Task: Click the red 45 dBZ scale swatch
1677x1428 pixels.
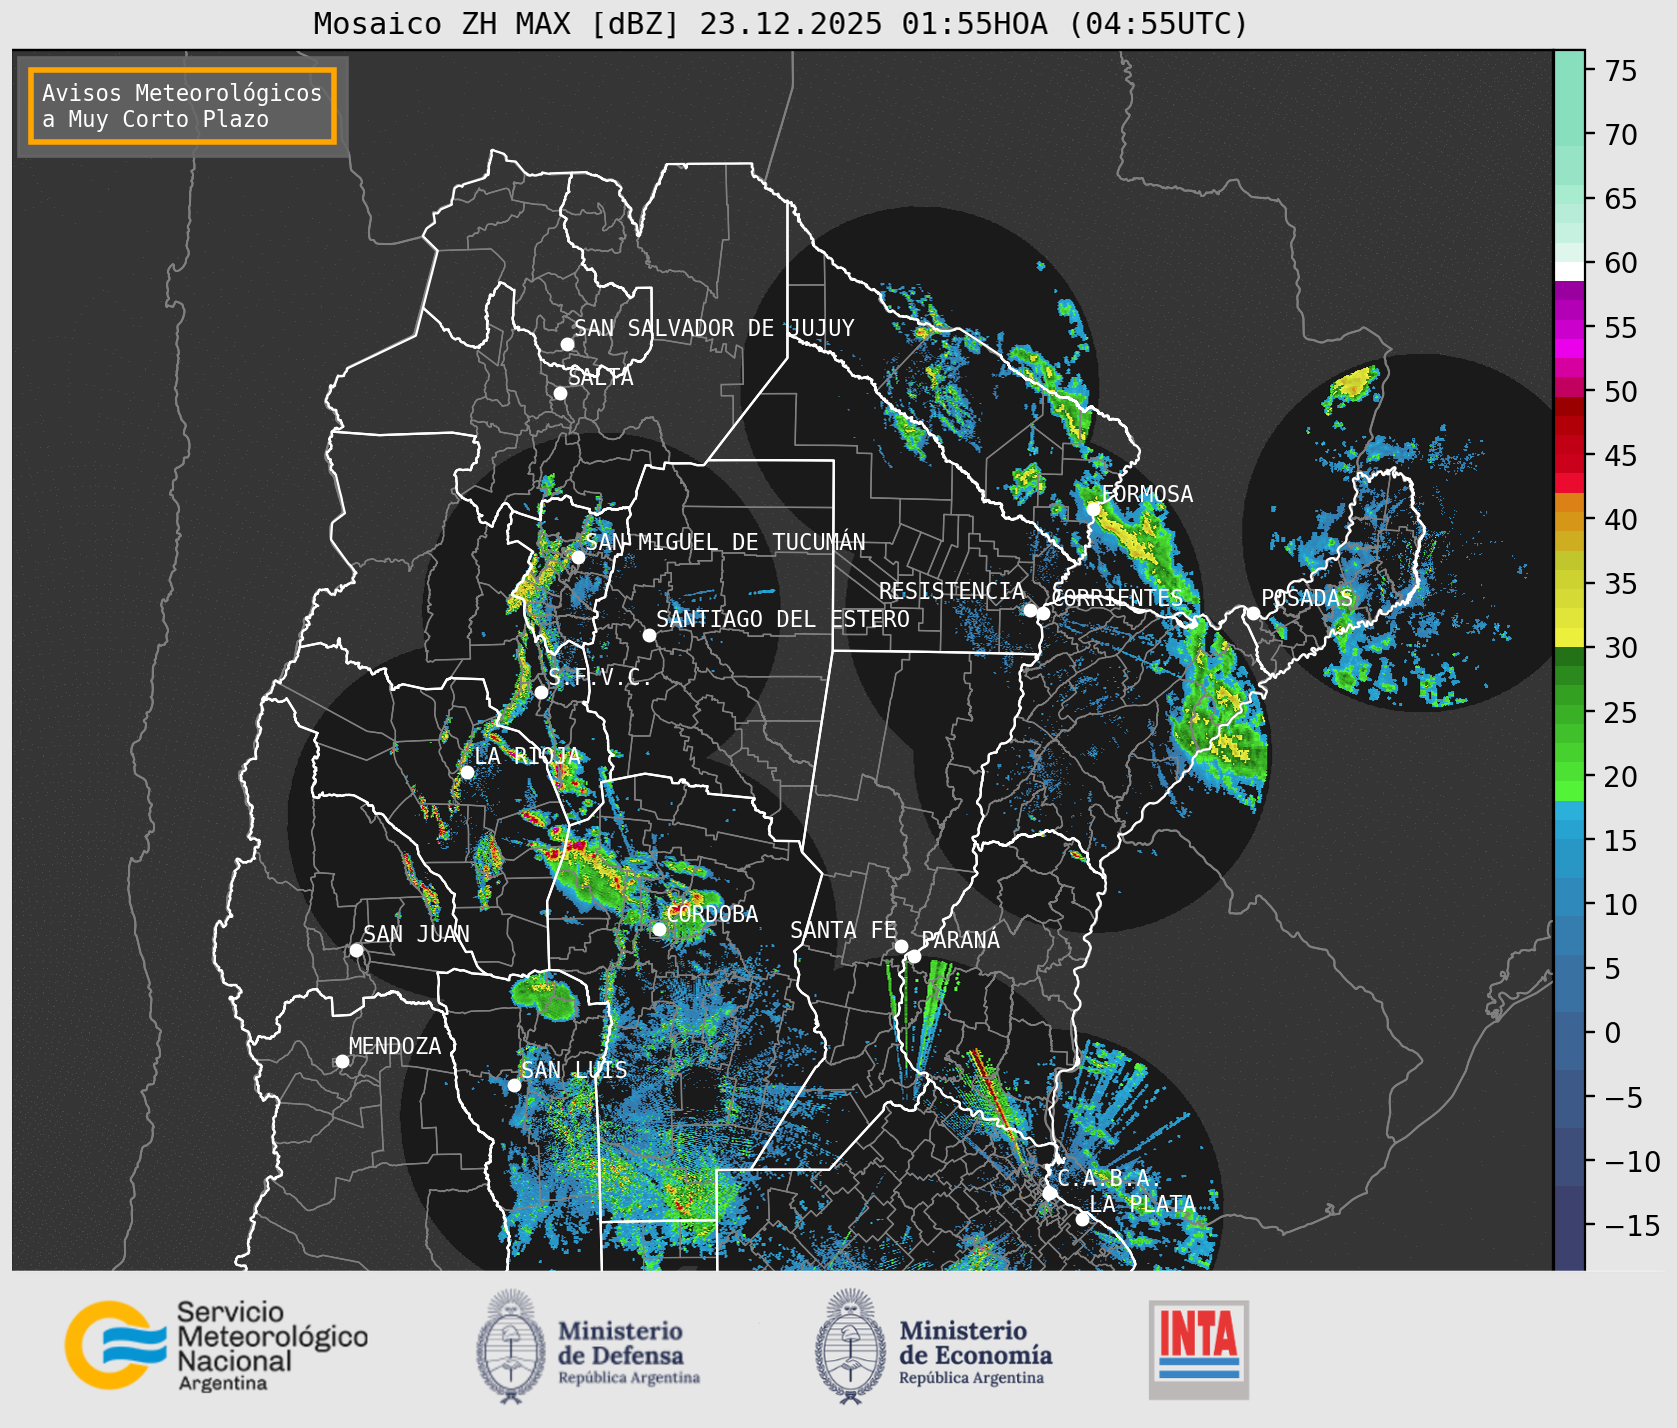Action: click(x=1569, y=456)
